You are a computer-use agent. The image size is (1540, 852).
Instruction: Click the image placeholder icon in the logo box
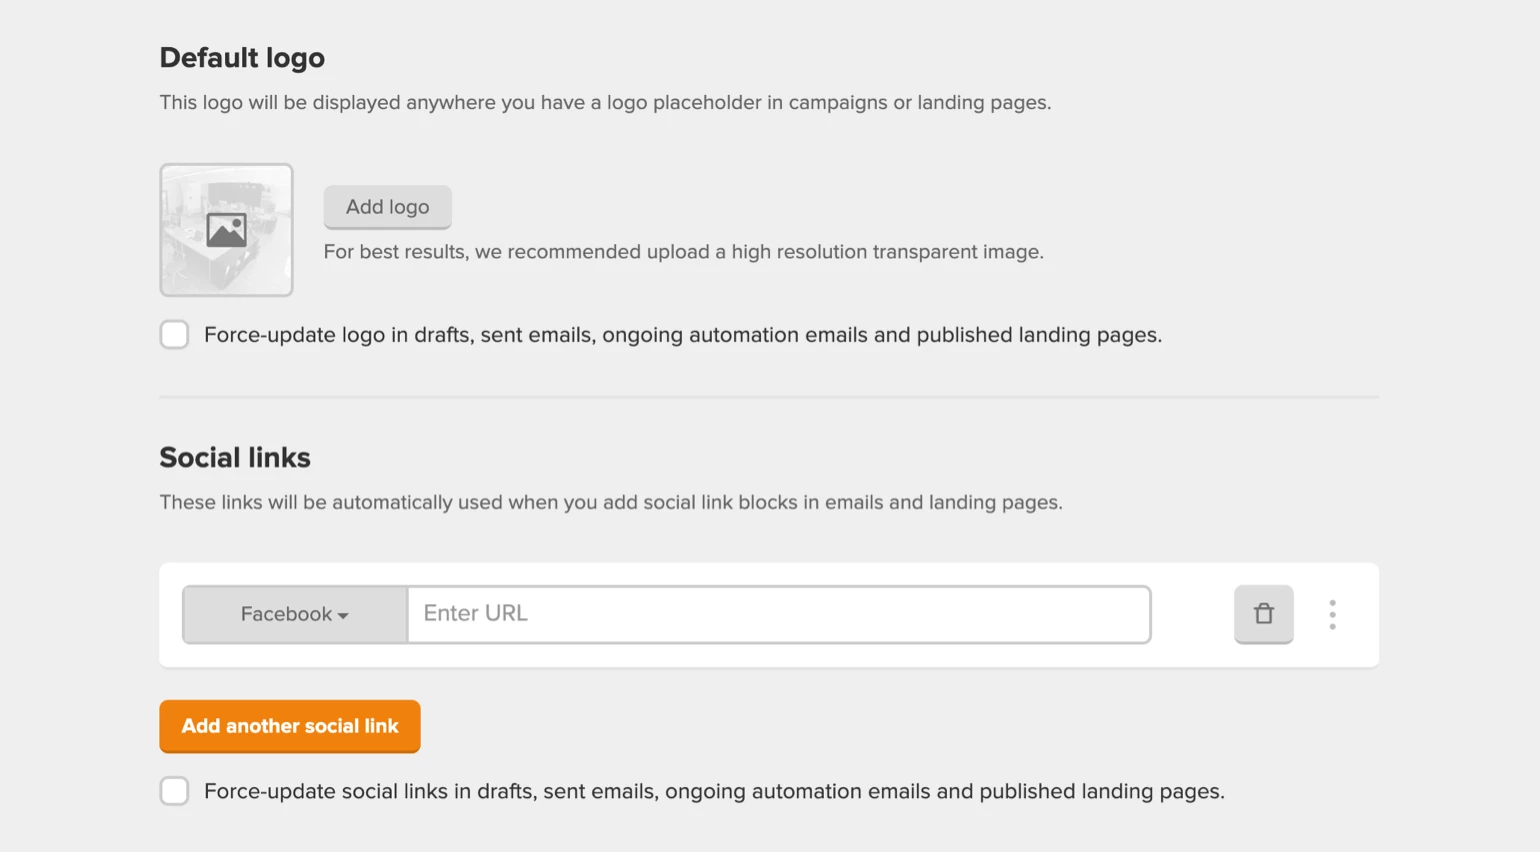tap(226, 230)
